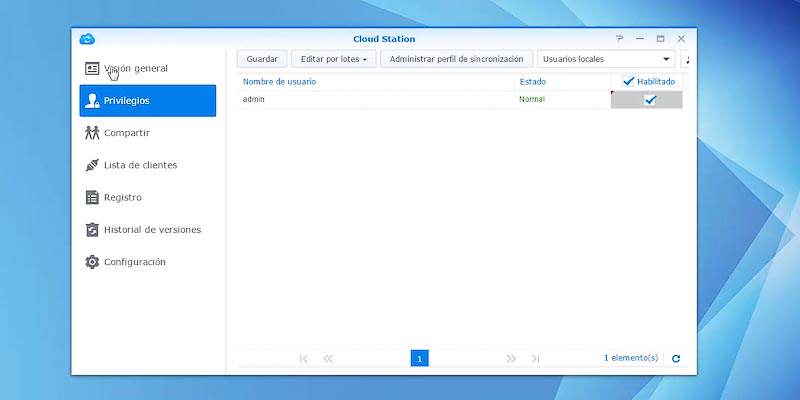Sort by Nombre de usuario column
The width and height of the screenshot is (800, 400).
click(x=279, y=82)
